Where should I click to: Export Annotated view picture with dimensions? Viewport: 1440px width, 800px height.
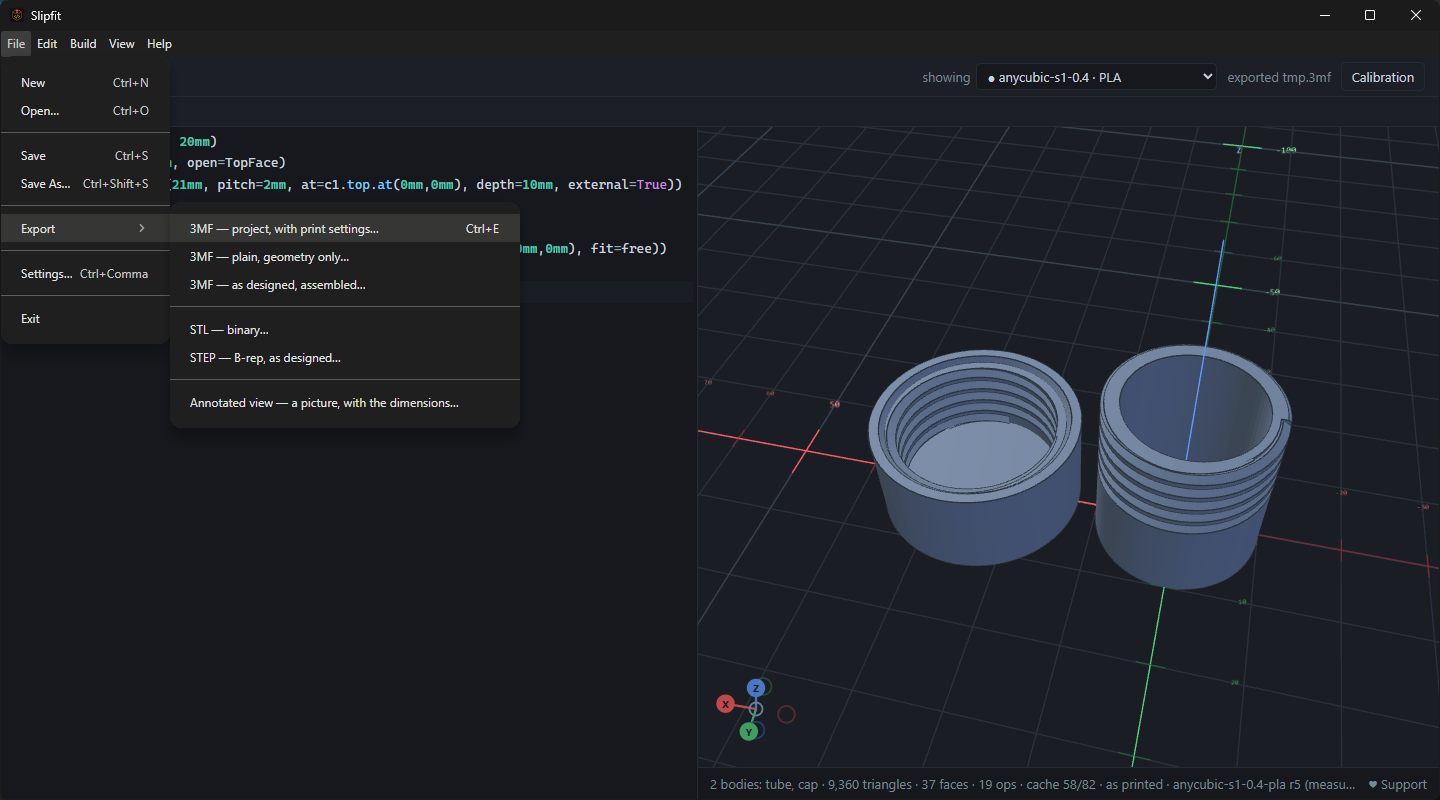tap(345, 403)
